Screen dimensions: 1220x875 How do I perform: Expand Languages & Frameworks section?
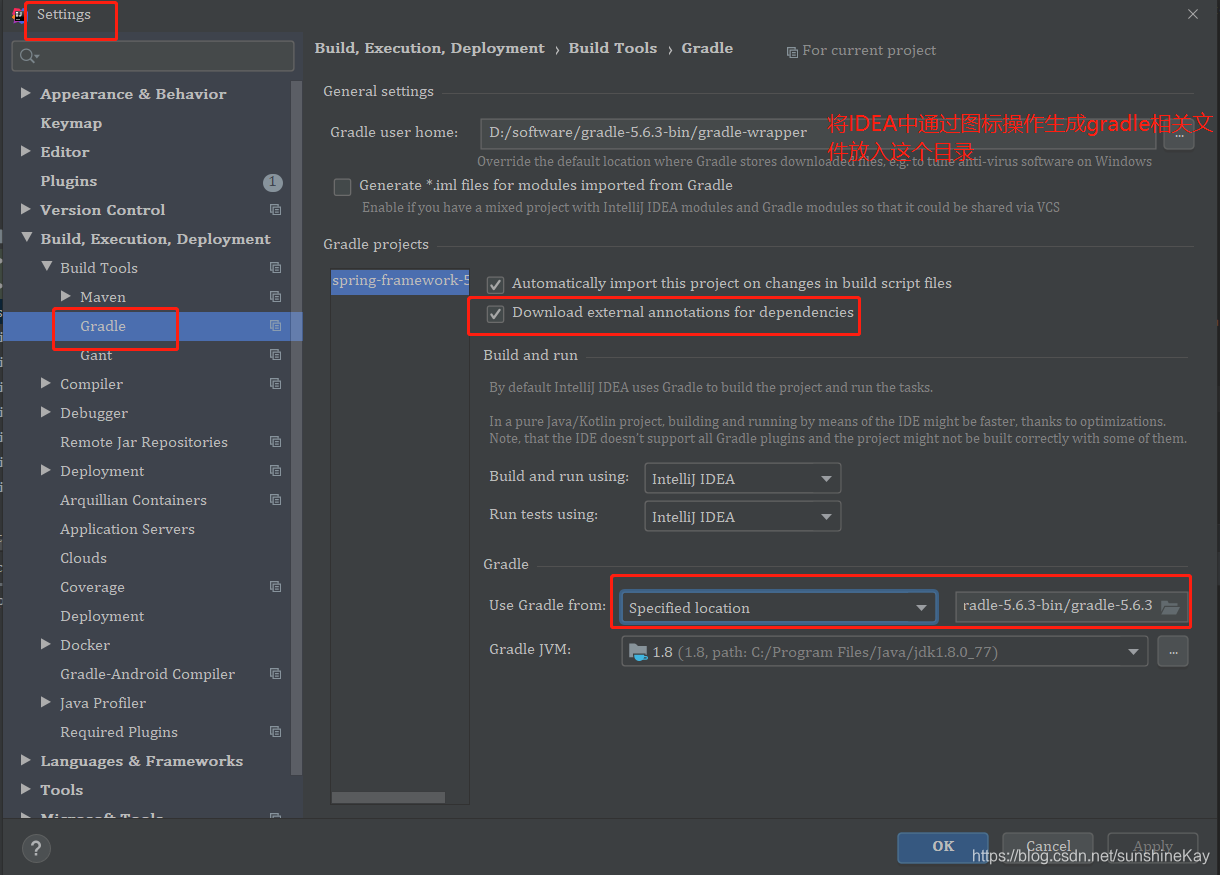click(x=26, y=761)
